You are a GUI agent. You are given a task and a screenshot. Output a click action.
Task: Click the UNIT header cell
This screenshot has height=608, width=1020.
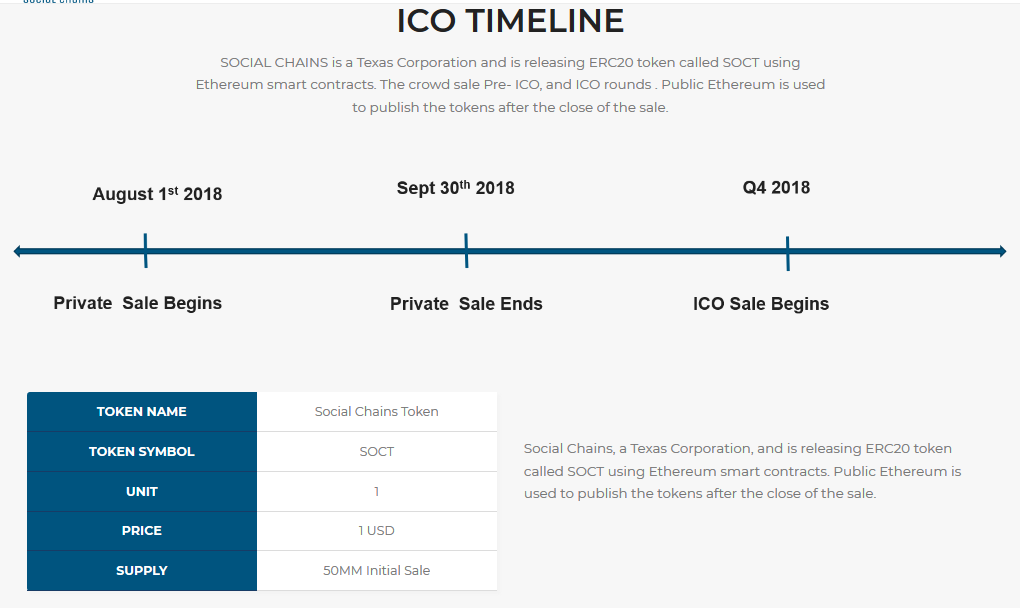tap(142, 492)
